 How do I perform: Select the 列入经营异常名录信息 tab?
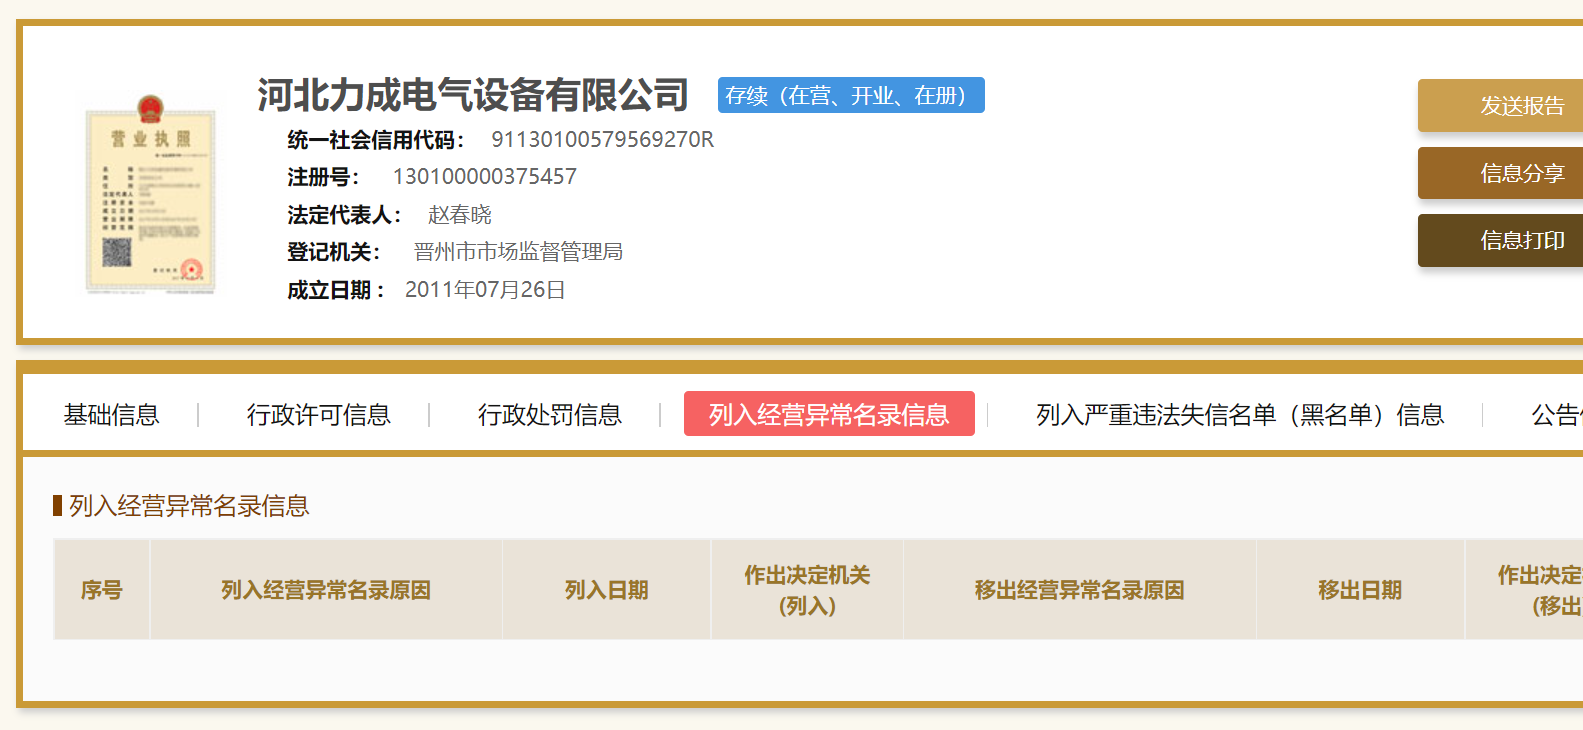pyautogui.click(x=829, y=414)
